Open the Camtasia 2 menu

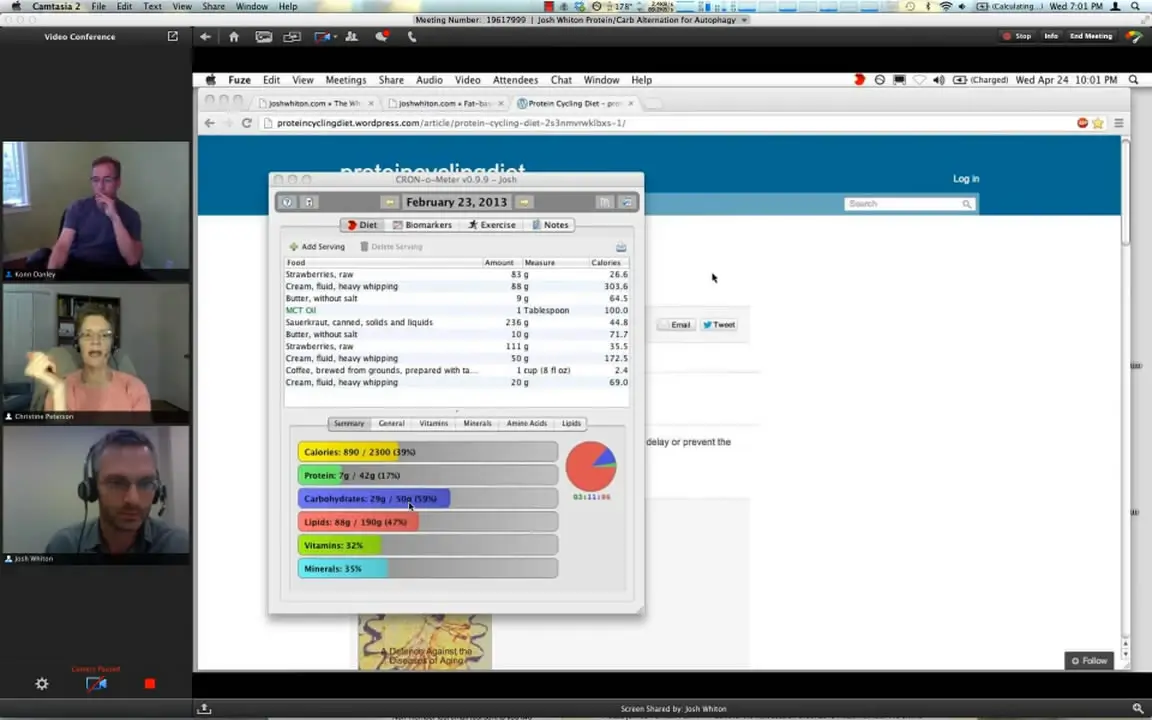pyautogui.click(x=56, y=6)
